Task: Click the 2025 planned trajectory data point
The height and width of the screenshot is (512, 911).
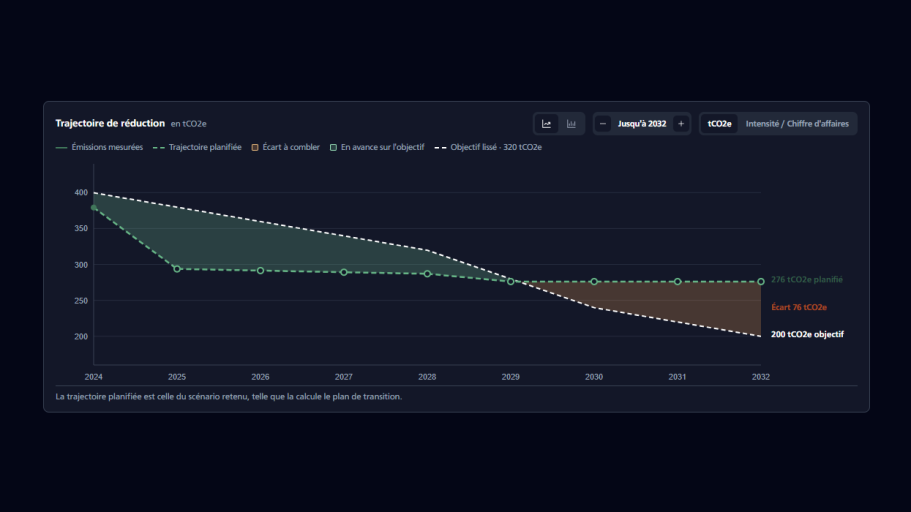Action: pos(177,269)
